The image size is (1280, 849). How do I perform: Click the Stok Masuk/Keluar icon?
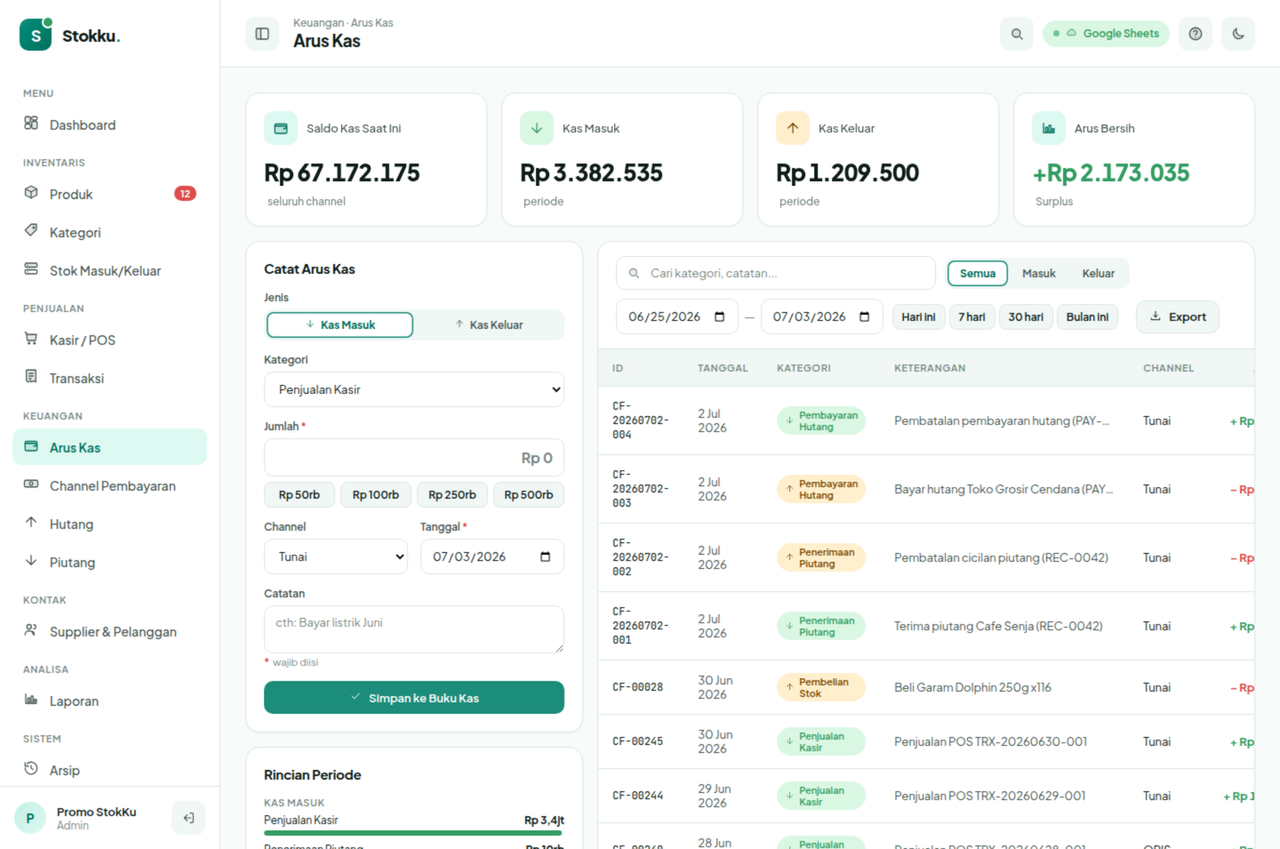coord(31,270)
